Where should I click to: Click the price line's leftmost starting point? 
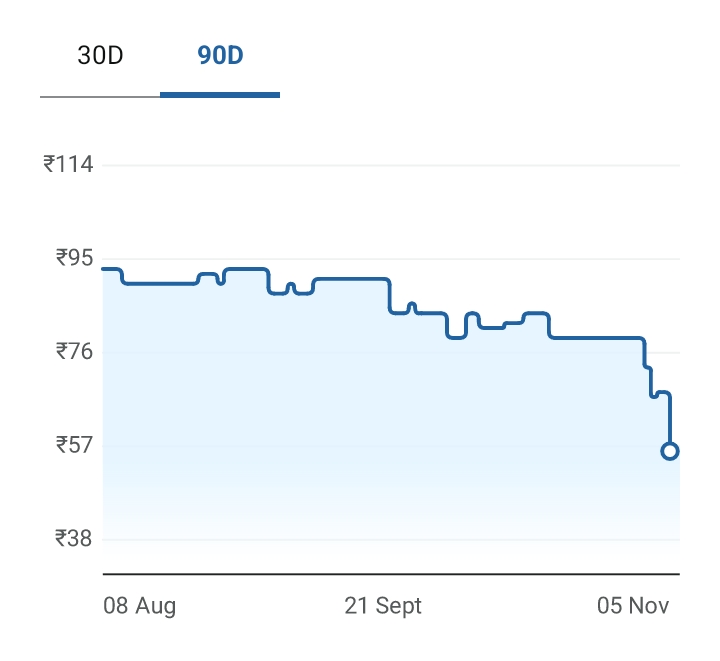pos(105,269)
